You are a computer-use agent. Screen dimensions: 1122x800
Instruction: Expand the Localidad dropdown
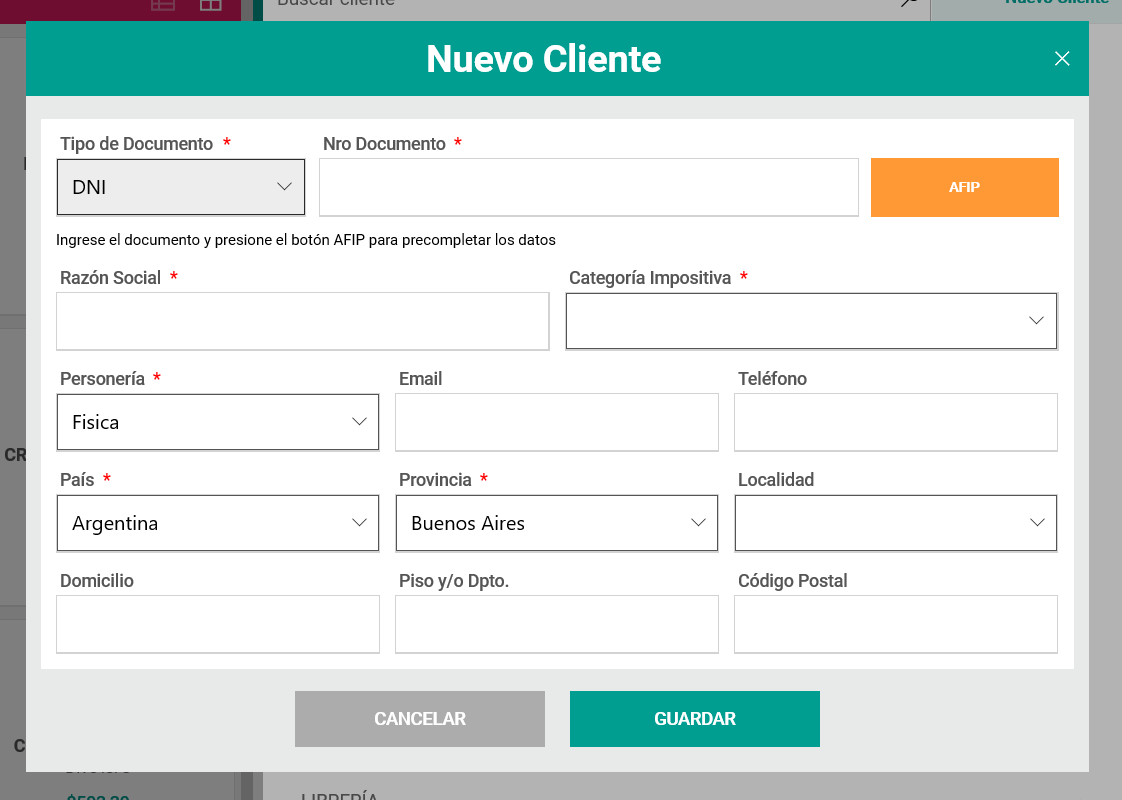pos(896,523)
